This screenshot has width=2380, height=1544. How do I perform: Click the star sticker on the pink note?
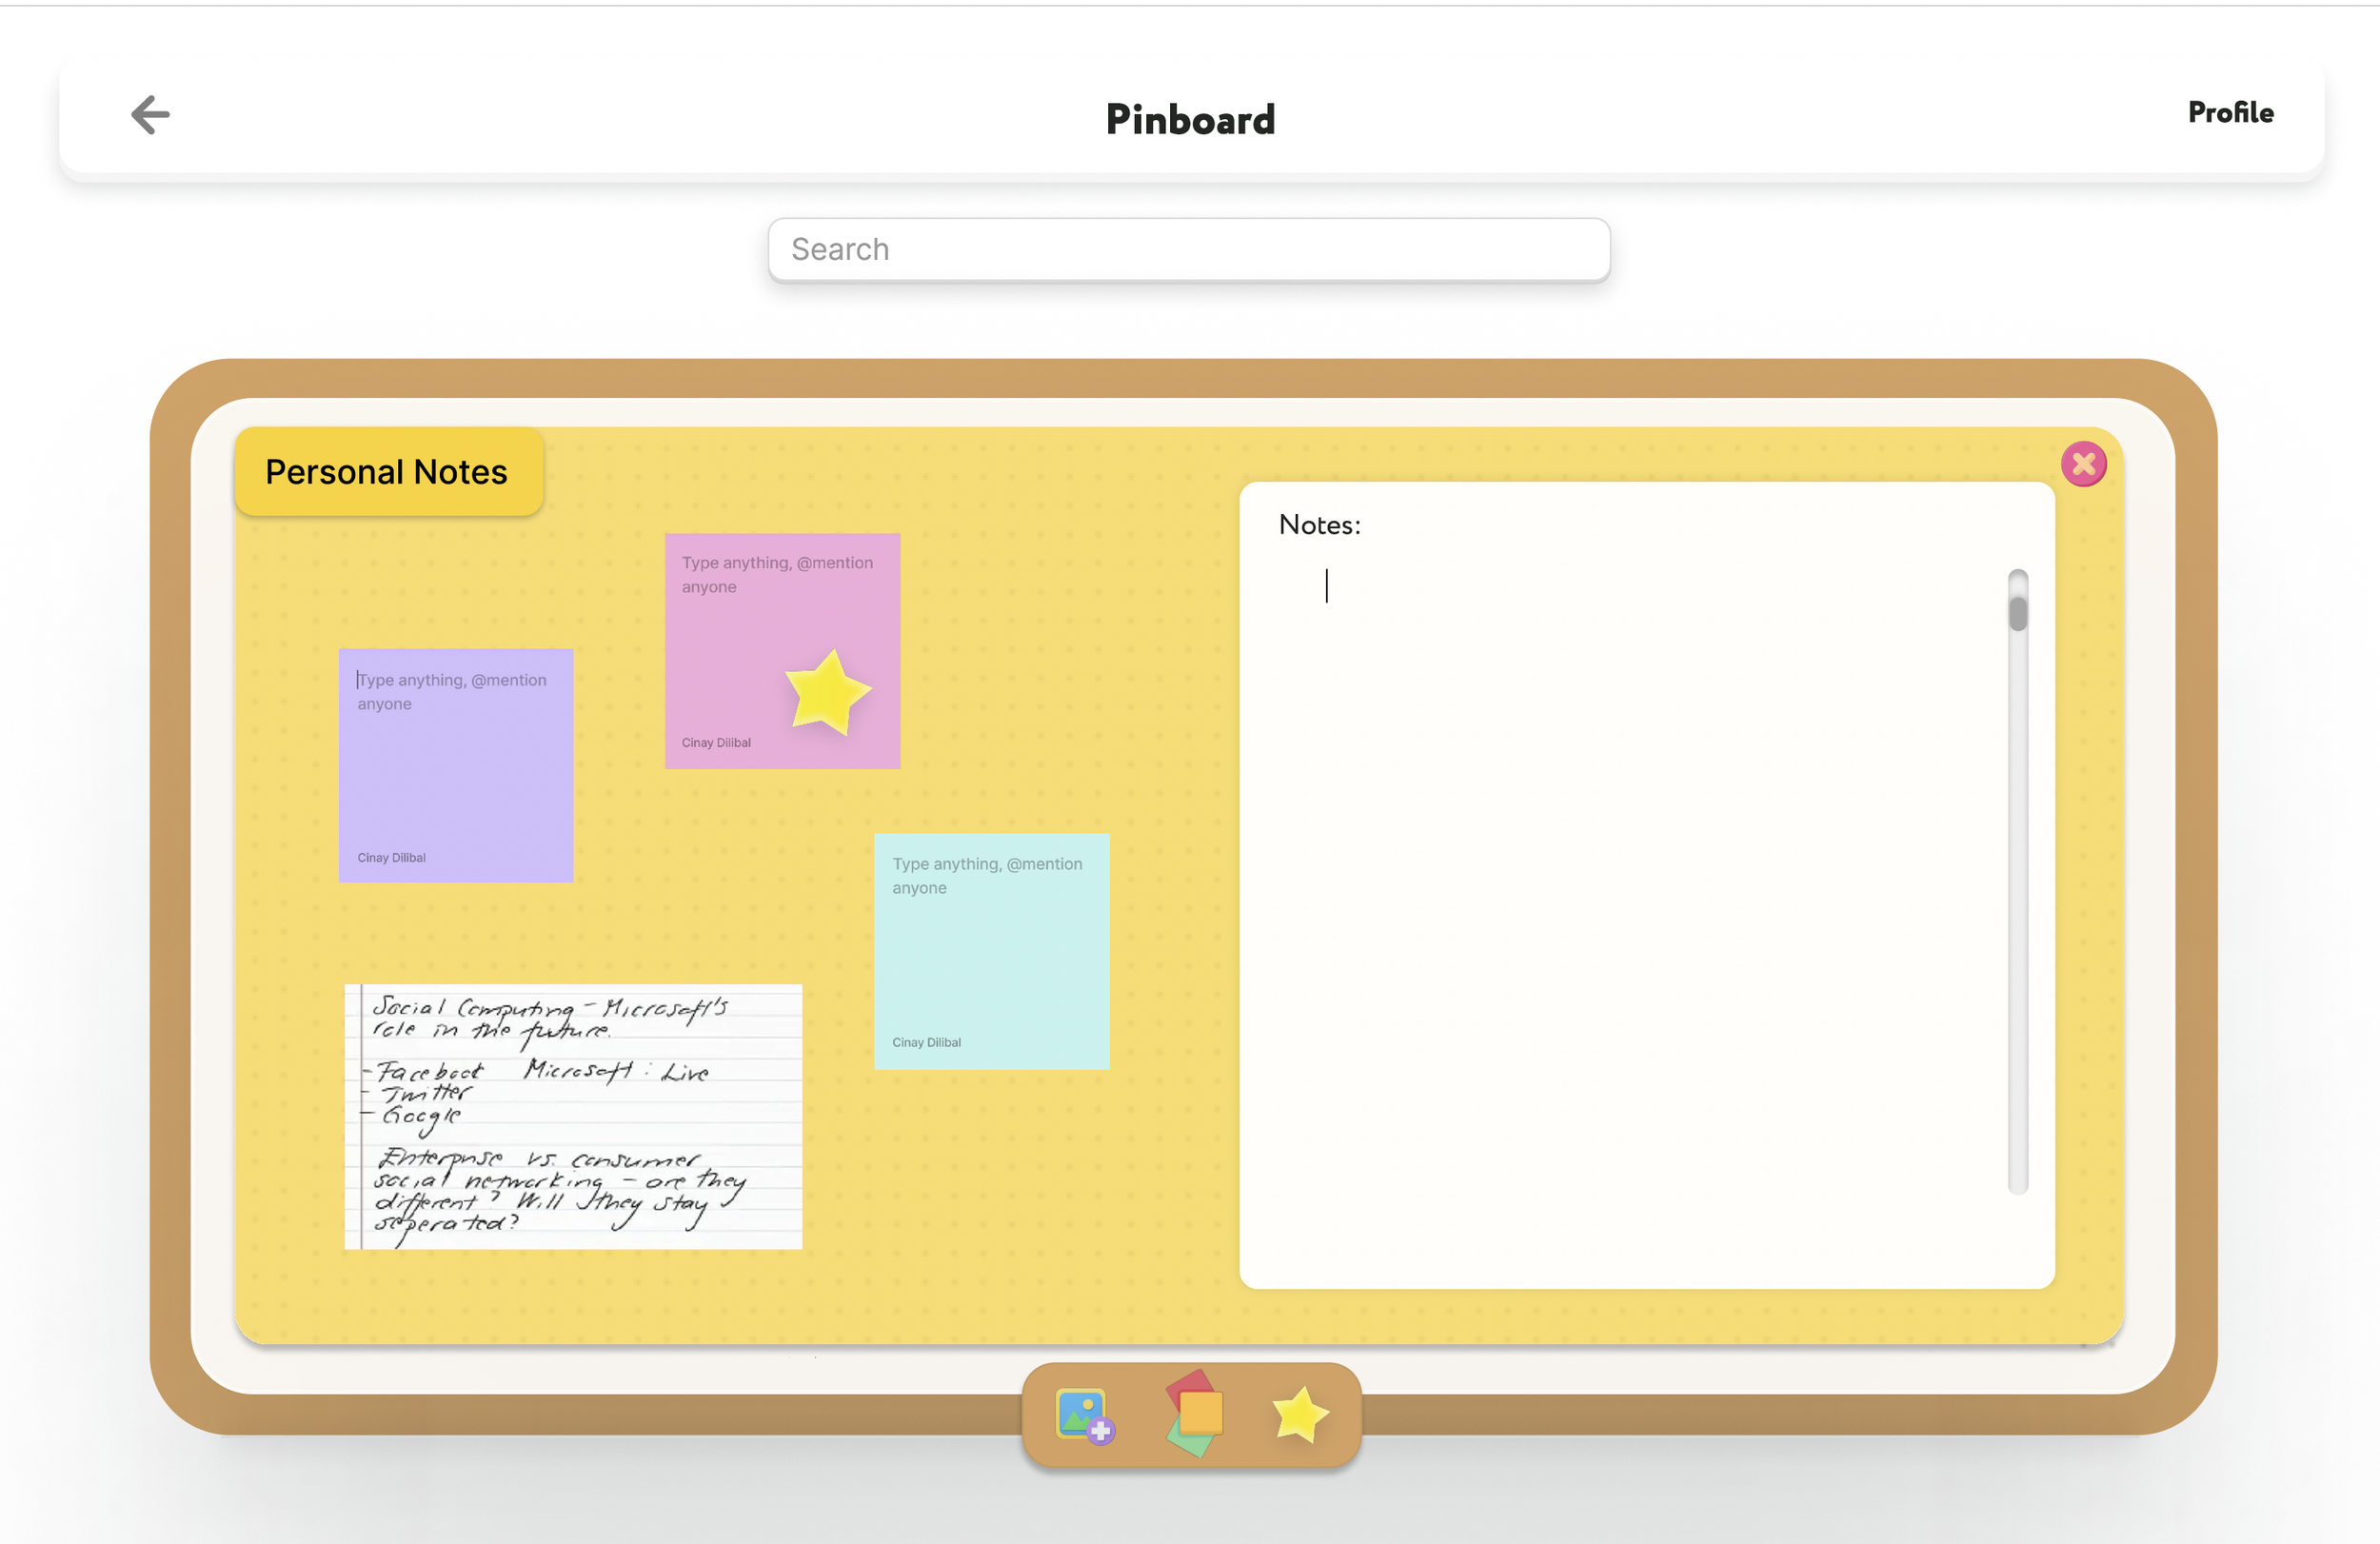point(827,691)
